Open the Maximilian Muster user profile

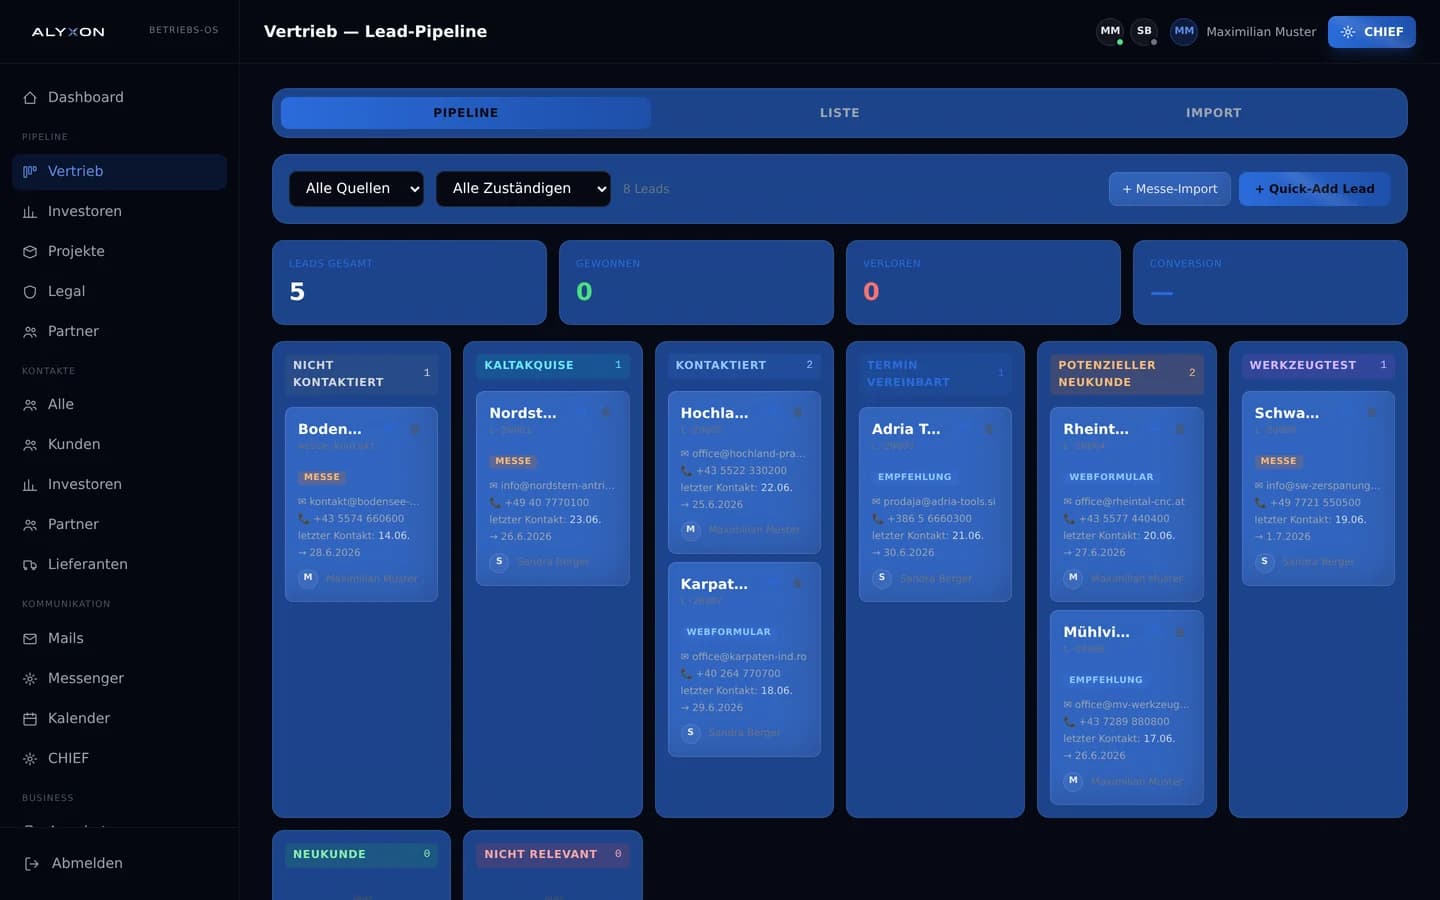click(1244, 32)
